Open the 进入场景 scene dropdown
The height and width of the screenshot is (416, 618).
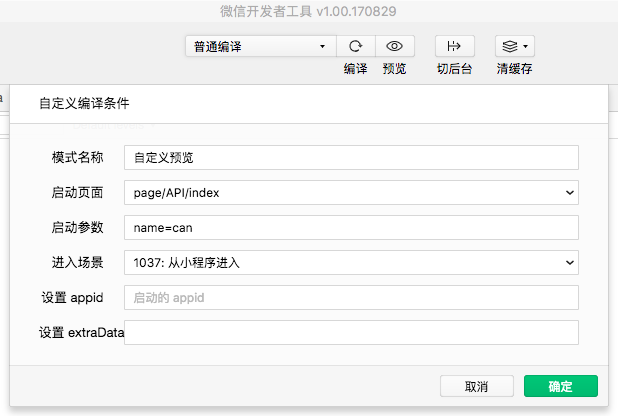pyautogui.click(x=351, y=262)
